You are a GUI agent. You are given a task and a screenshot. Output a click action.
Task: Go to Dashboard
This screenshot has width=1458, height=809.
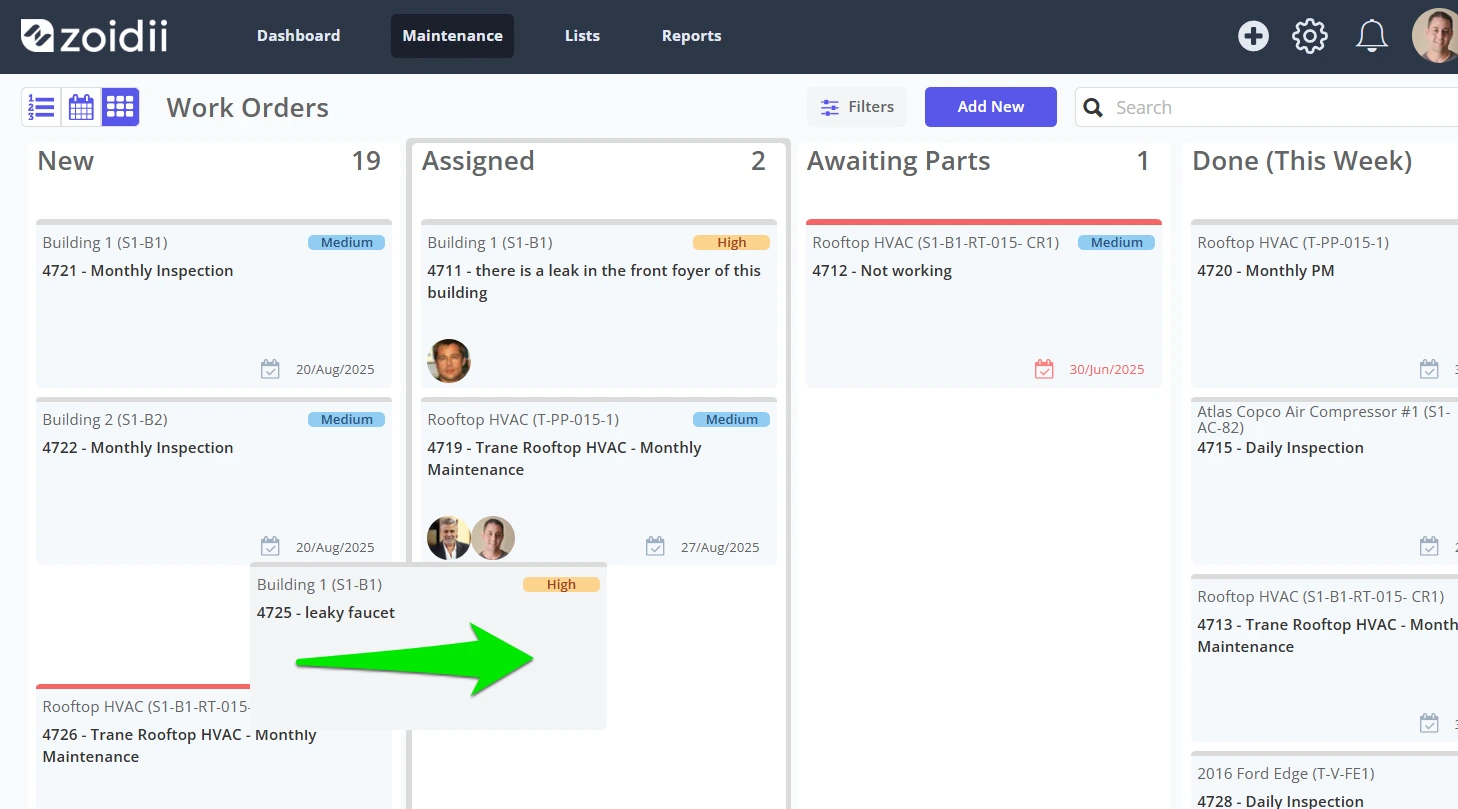298,36
